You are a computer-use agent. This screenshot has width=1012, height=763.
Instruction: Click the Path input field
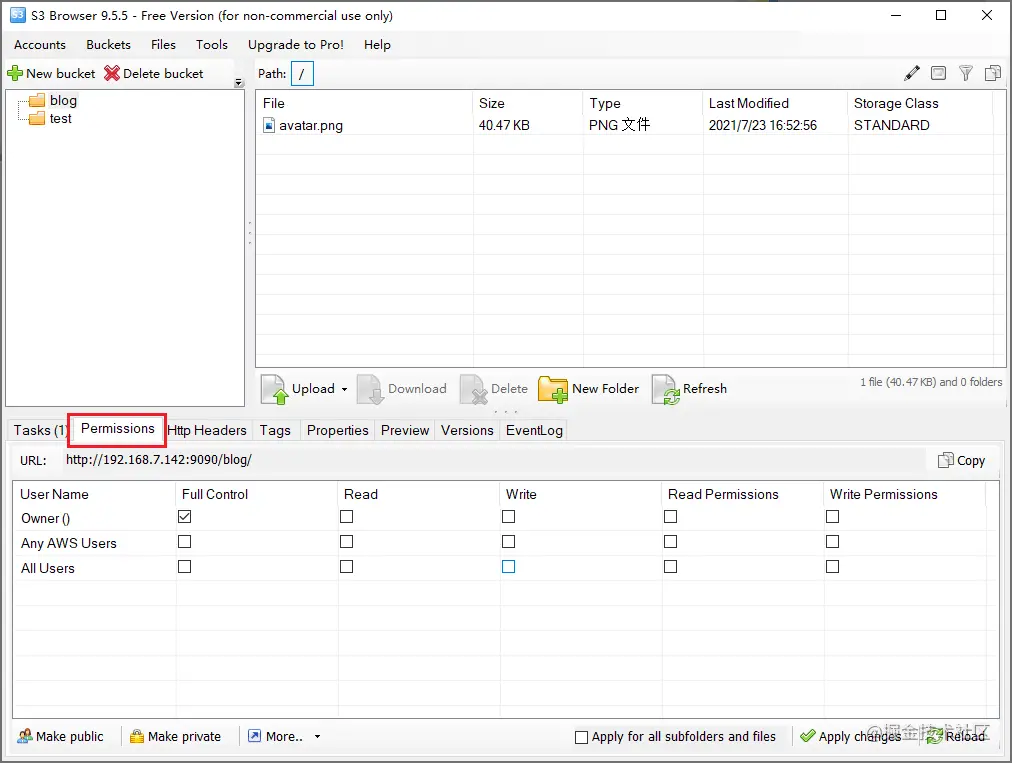tap(302, 74)
